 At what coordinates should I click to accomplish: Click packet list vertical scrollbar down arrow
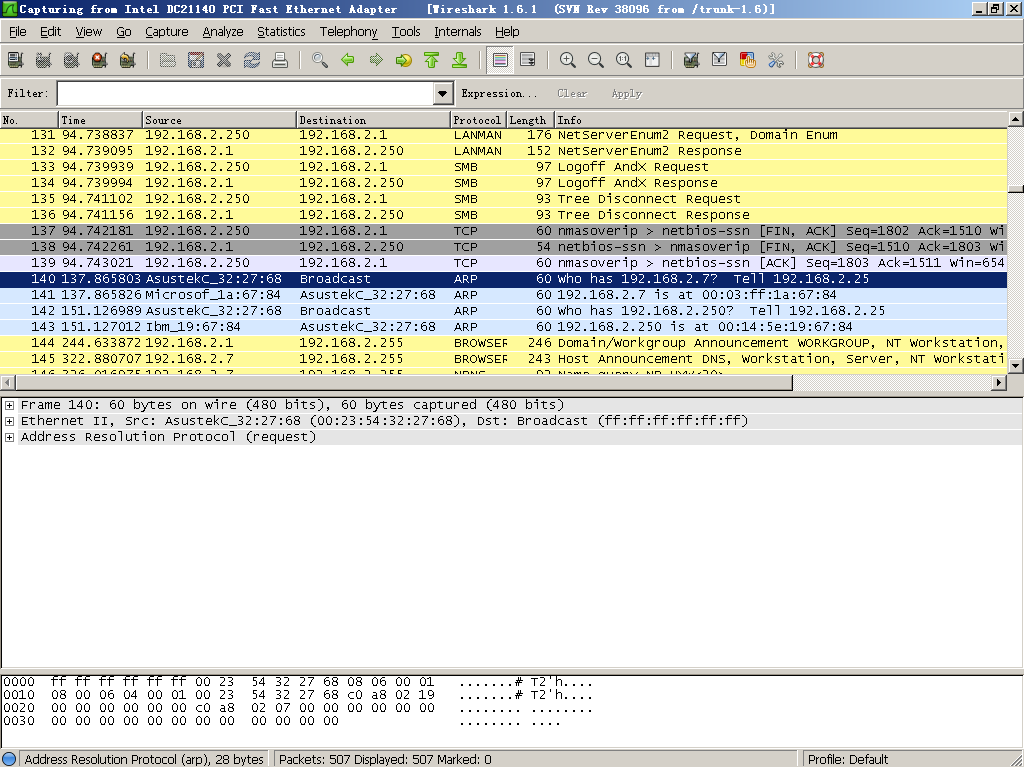pyautogui.click(x=1015, y=366)
